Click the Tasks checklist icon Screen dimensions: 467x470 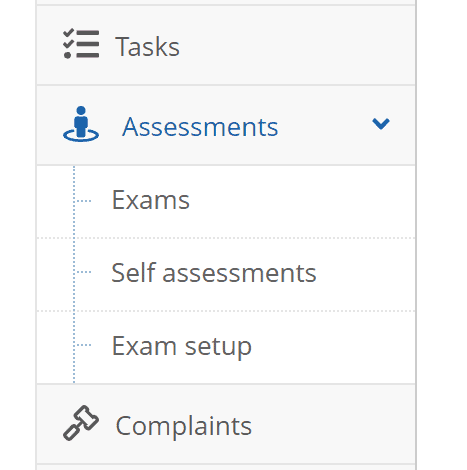[81, 44]
